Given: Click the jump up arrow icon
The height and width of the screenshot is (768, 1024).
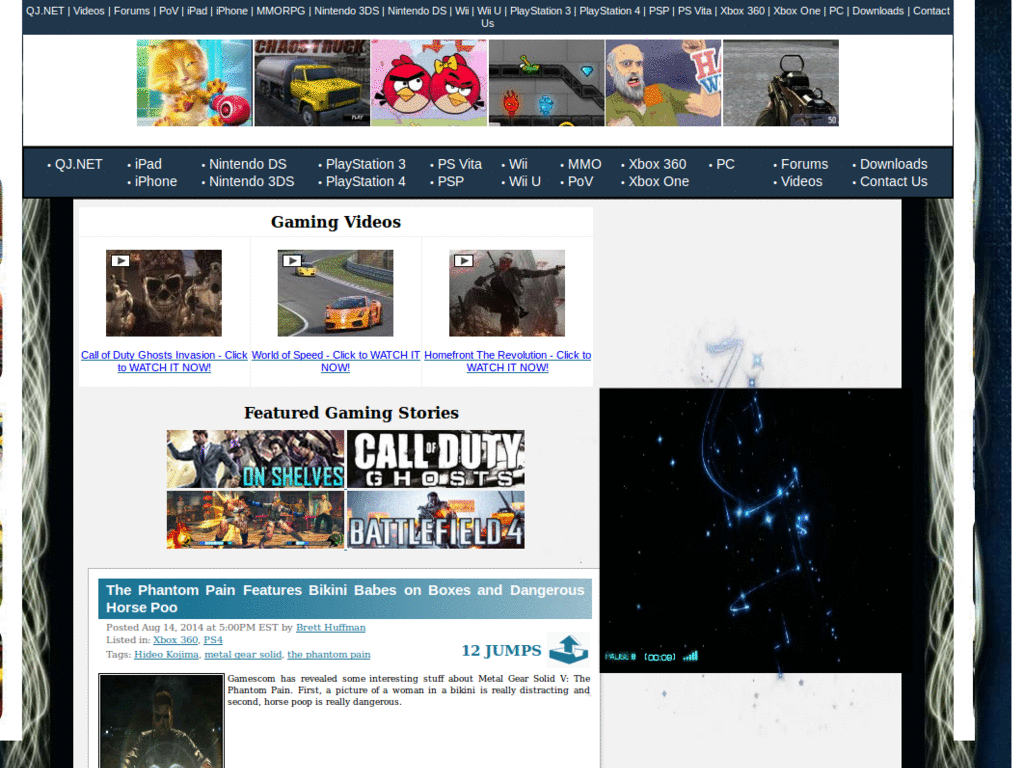Looking at the screenshot, I should pyautogui.click(x=568, y=649).
